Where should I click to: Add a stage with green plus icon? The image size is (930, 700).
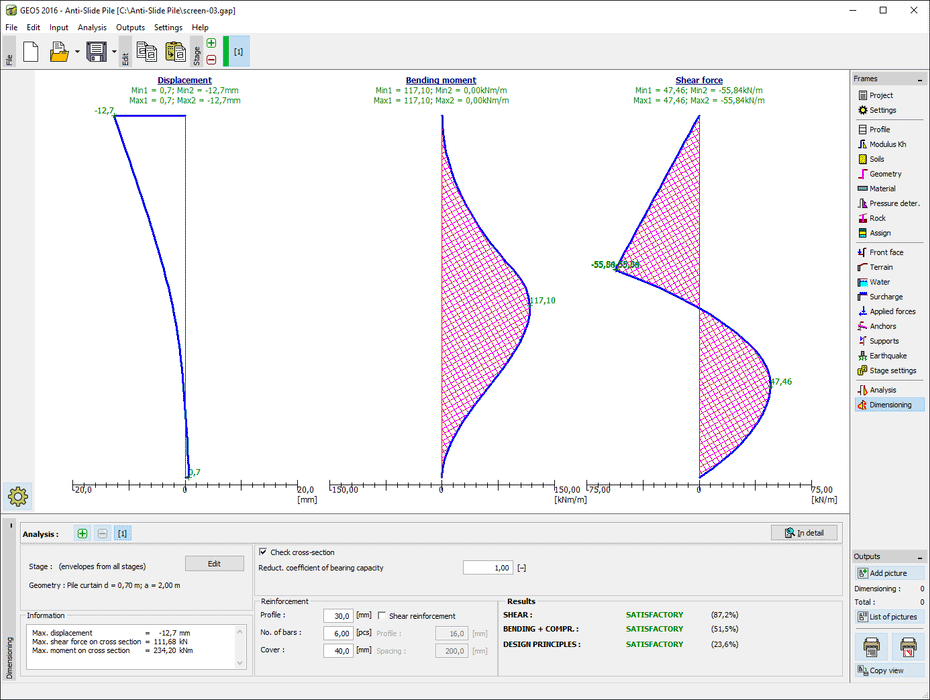coord(211,44)
